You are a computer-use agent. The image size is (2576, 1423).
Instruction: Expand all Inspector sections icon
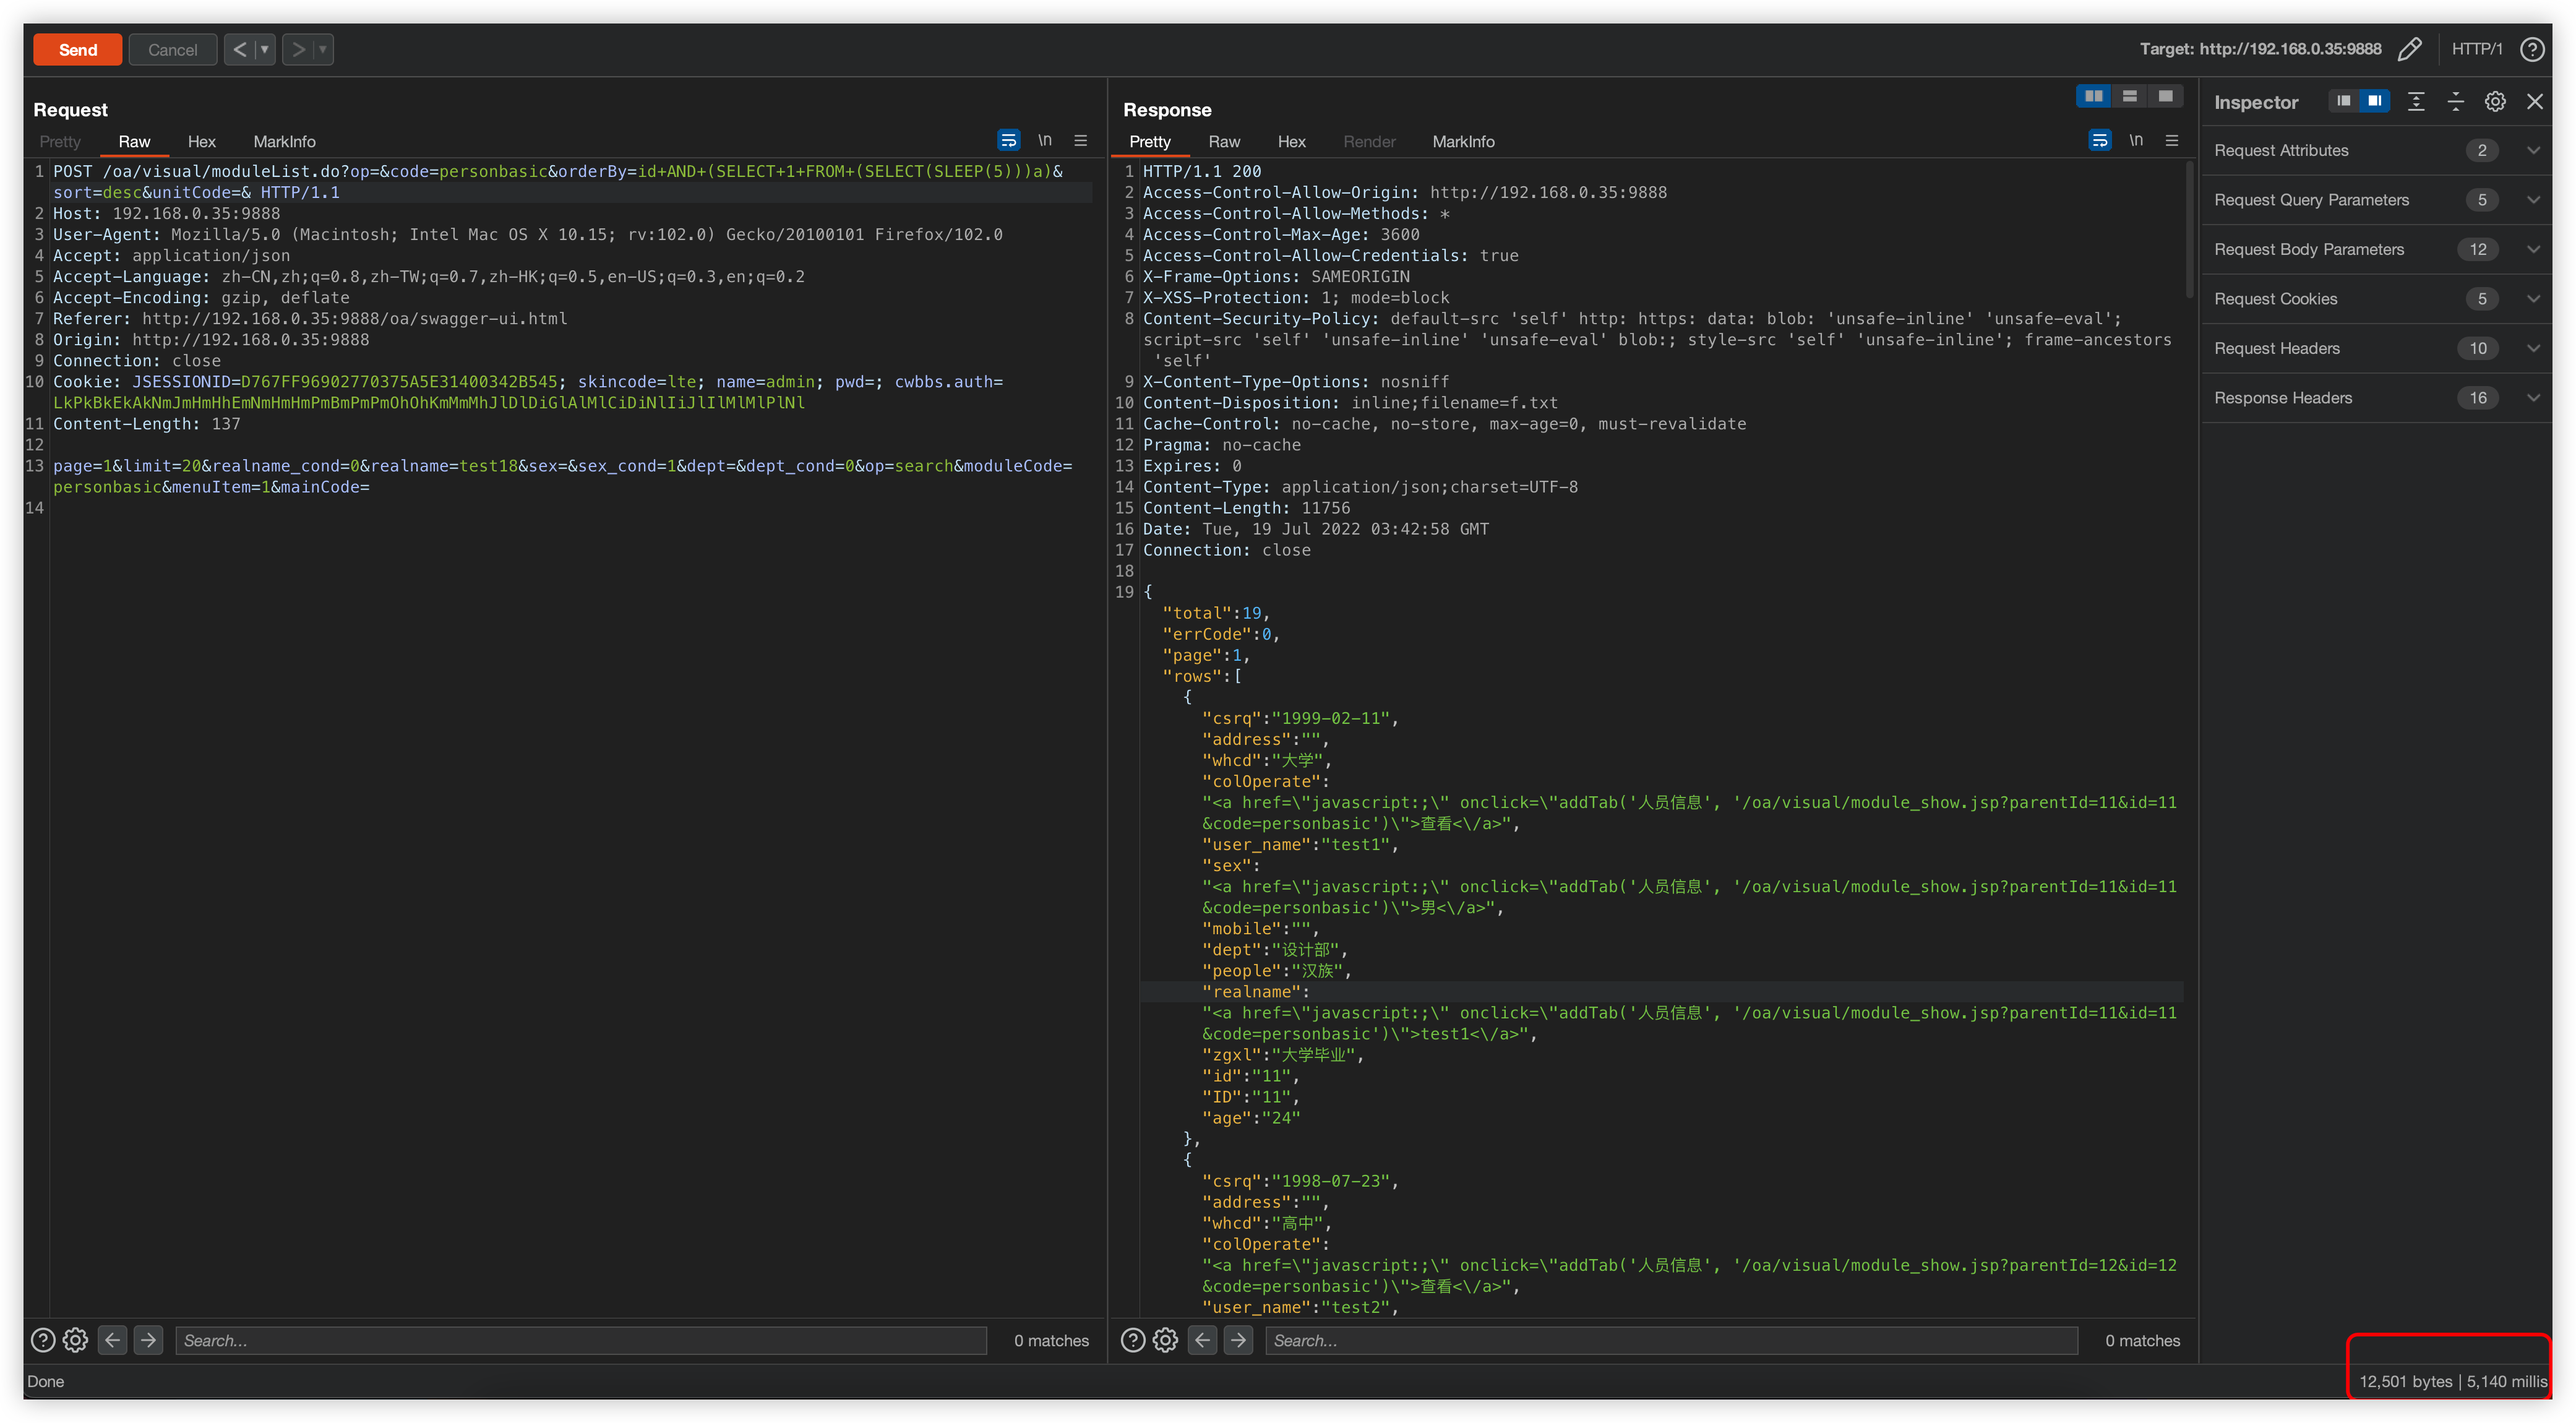(x=2416, y=102)
